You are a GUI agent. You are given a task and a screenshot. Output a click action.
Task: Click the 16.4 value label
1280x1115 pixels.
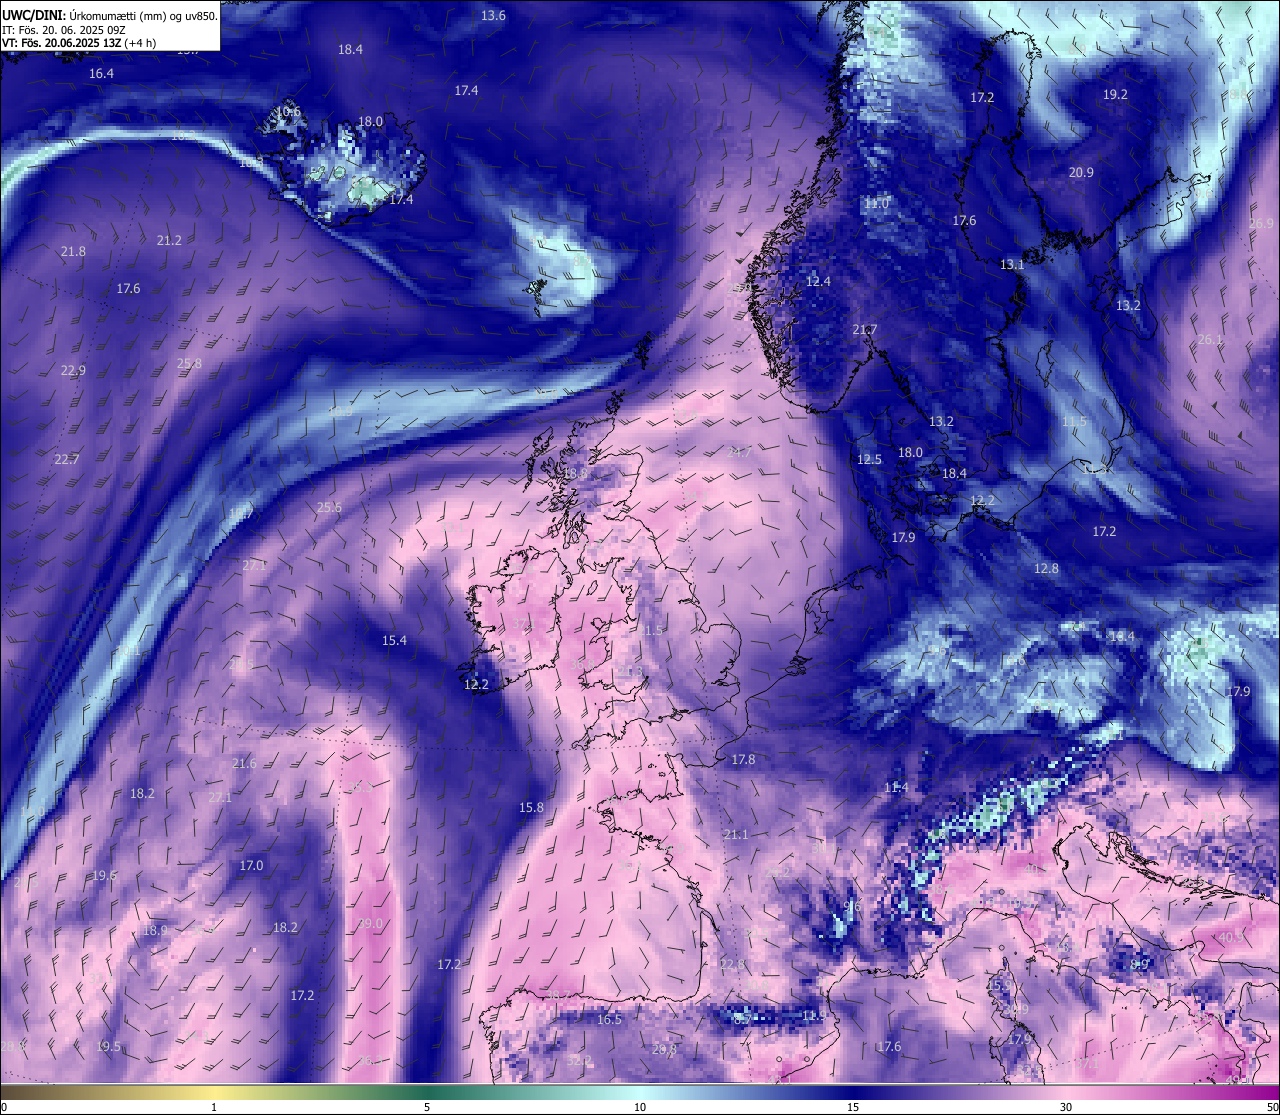(101, 74)
